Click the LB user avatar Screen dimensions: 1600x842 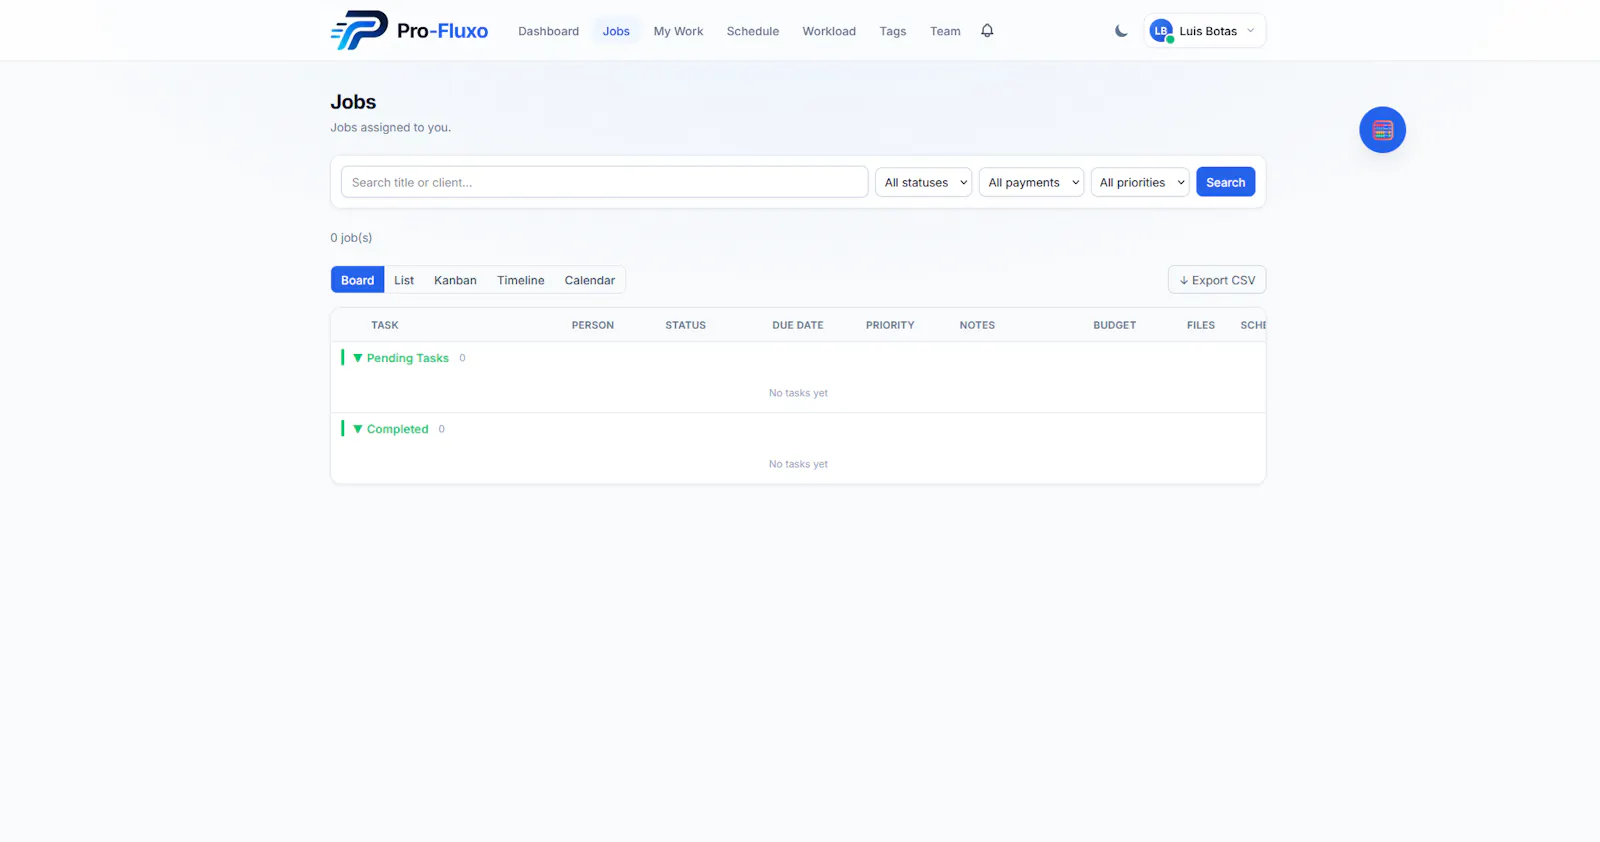1161,31
